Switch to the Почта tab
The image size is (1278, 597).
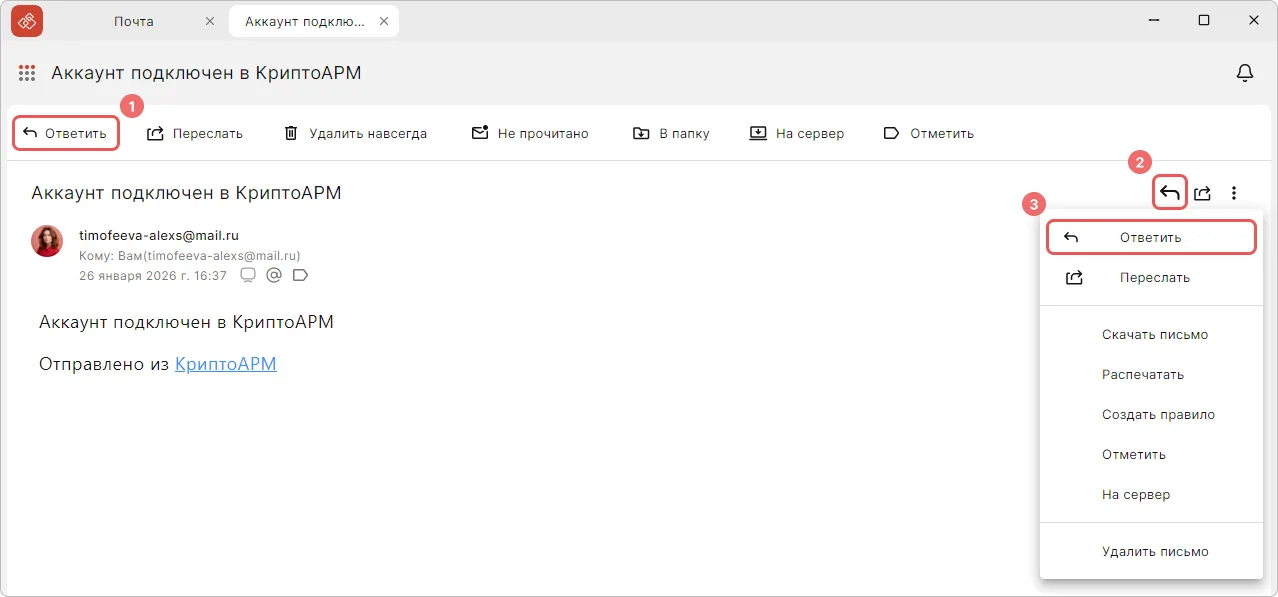[134, 21]
